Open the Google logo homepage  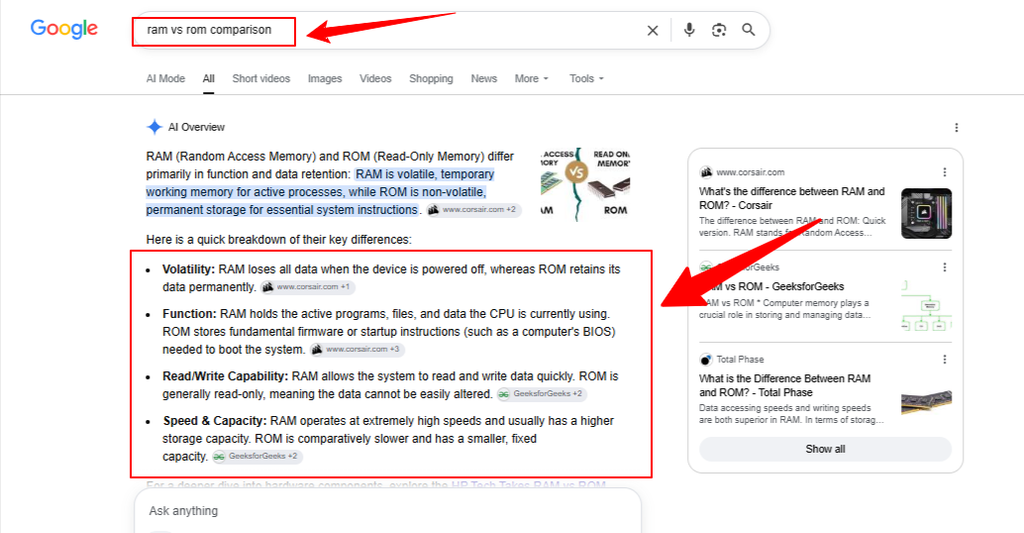coord(64,29)
